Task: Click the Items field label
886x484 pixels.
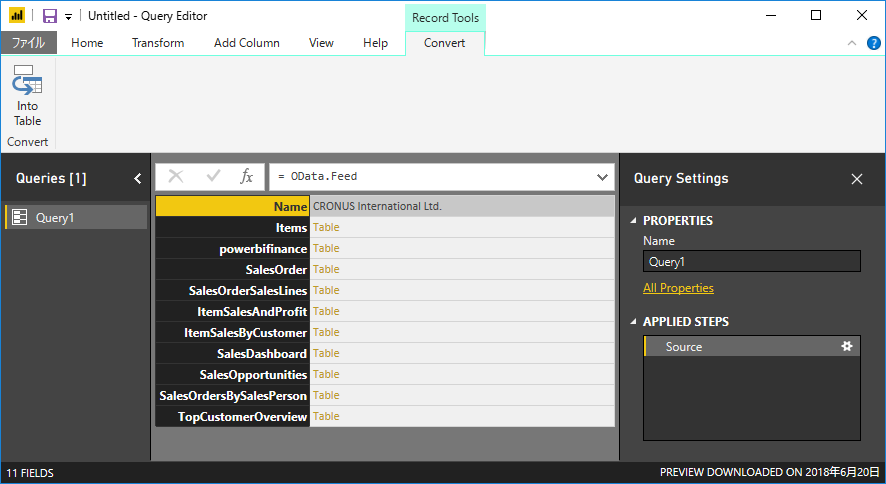Action: [x=291, y=228]
